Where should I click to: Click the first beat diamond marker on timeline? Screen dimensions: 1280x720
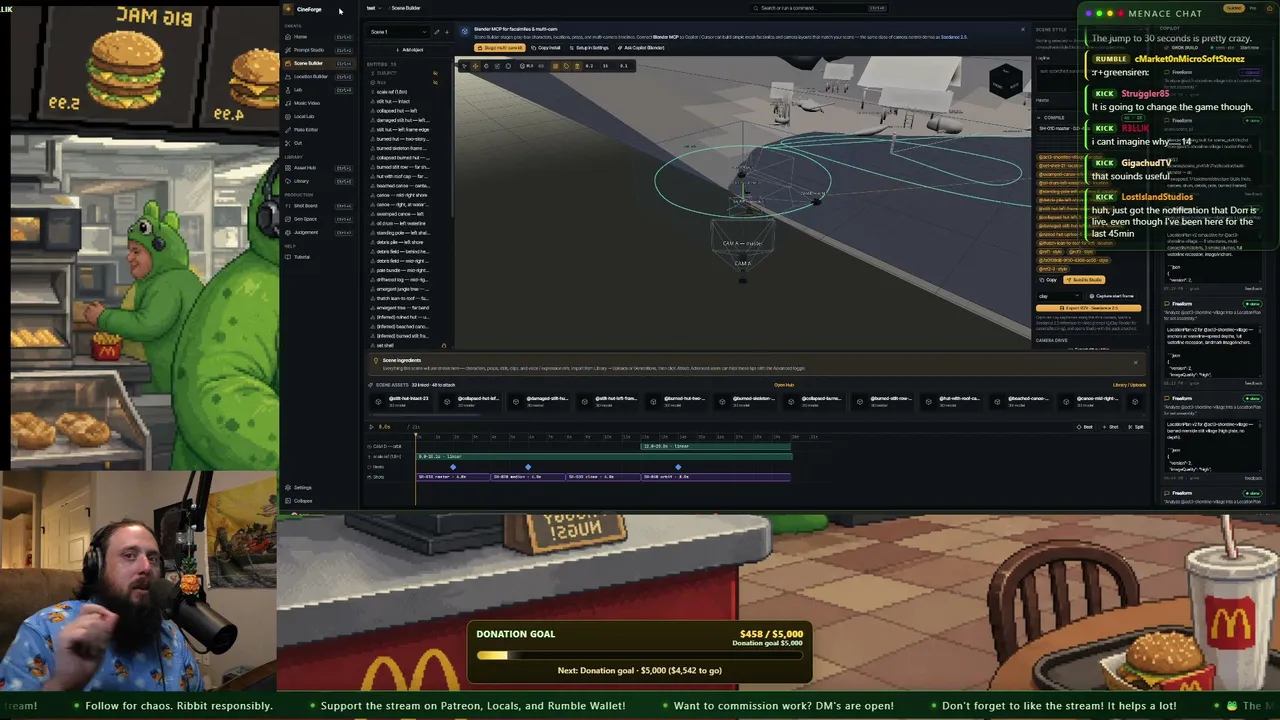tap(453, 467)
